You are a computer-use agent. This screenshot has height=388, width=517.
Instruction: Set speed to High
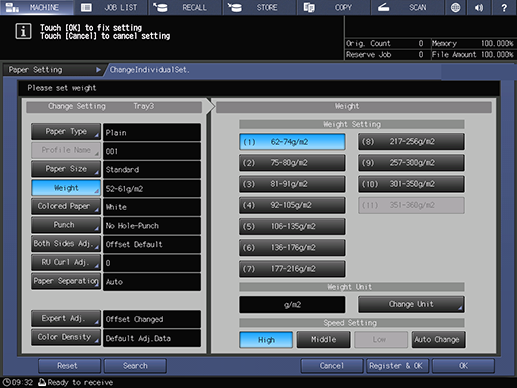(x=266, y=340)
